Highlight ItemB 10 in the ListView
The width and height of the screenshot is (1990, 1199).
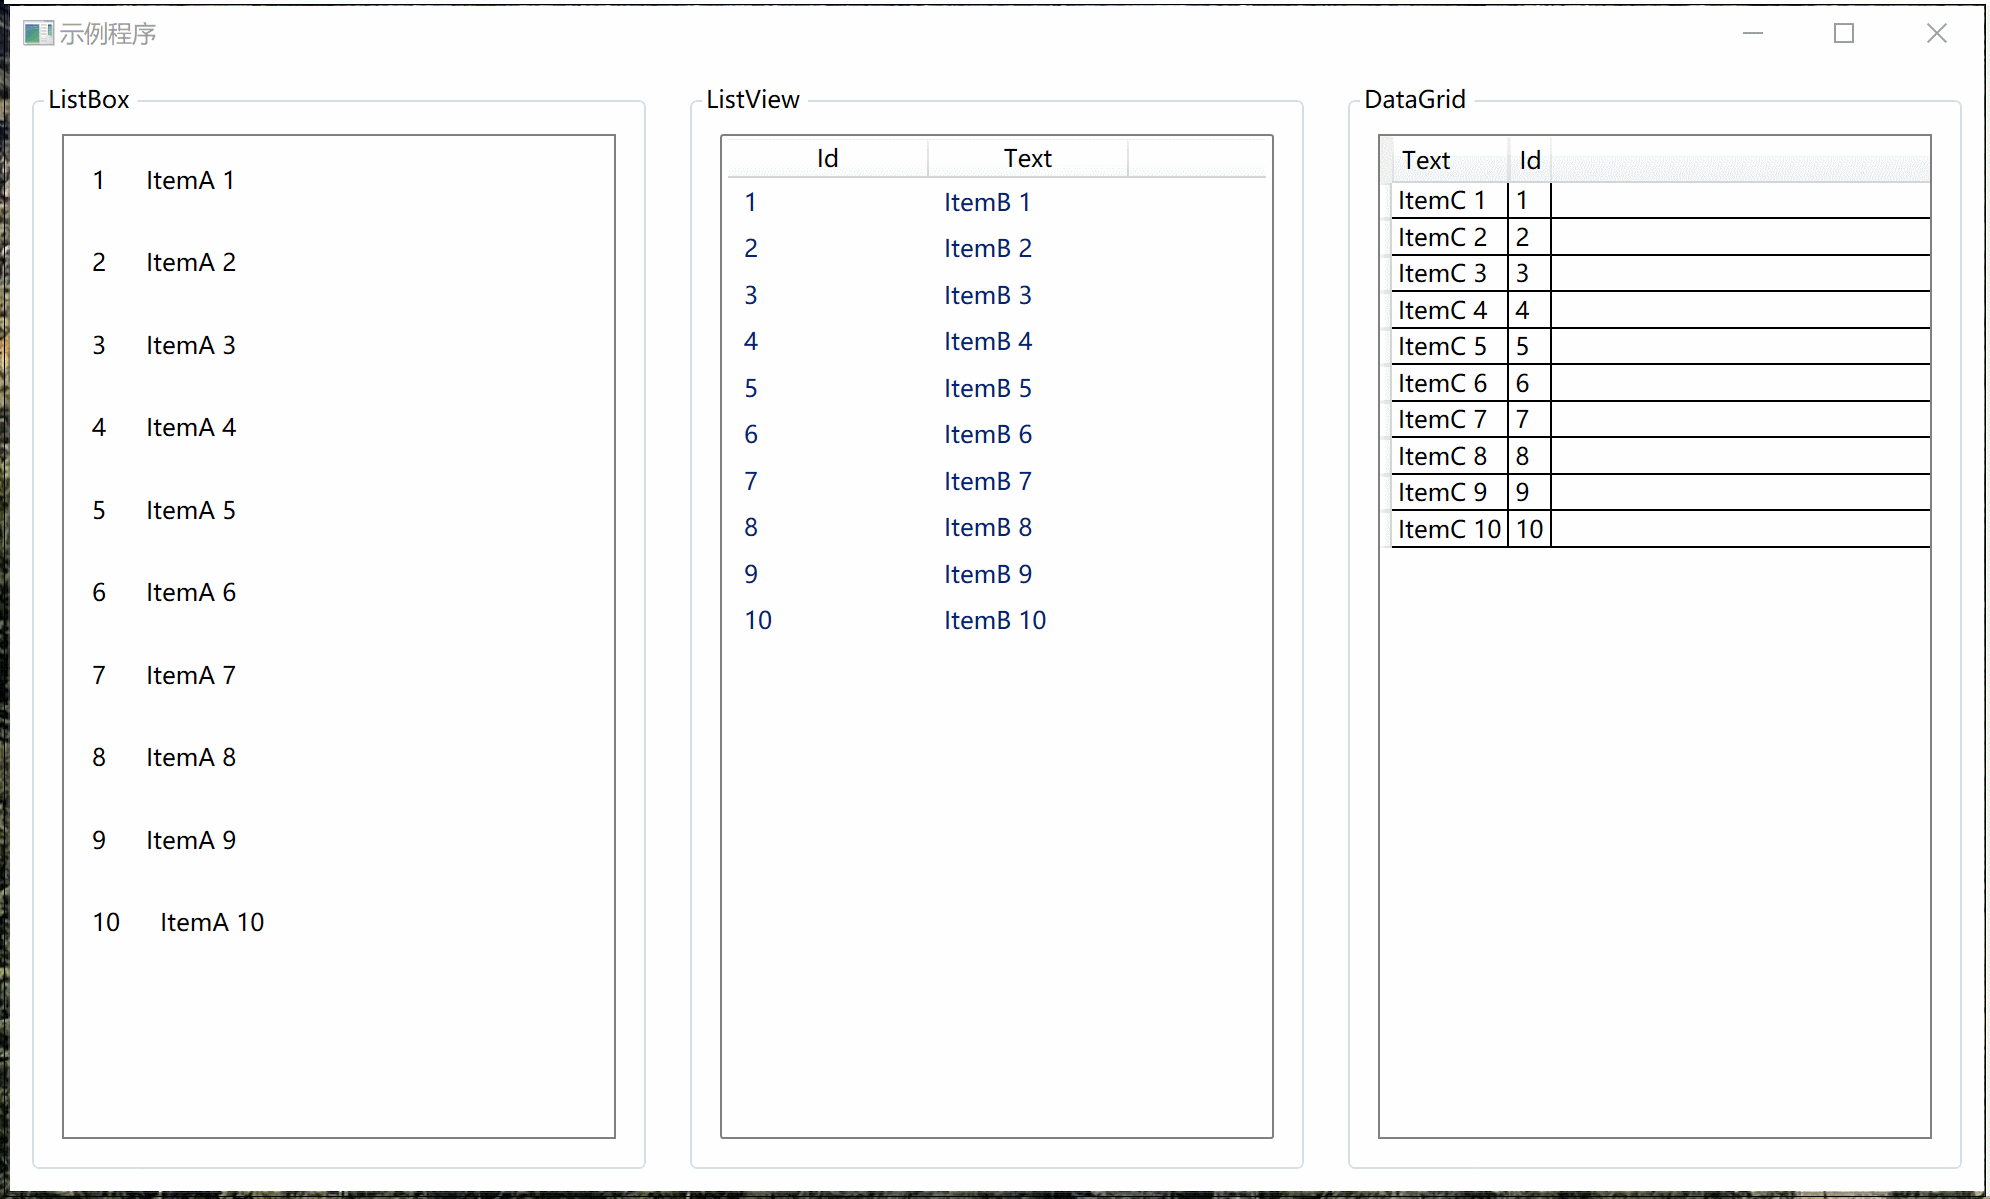point(994,621)
